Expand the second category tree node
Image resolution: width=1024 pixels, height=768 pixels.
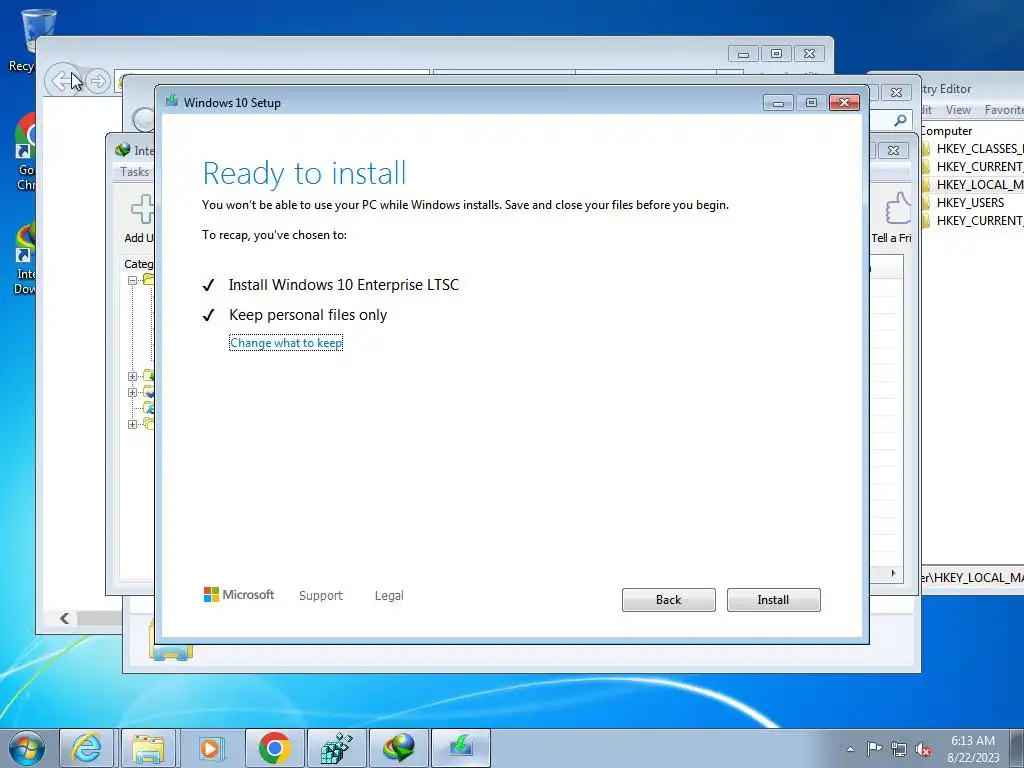[133, 376]
